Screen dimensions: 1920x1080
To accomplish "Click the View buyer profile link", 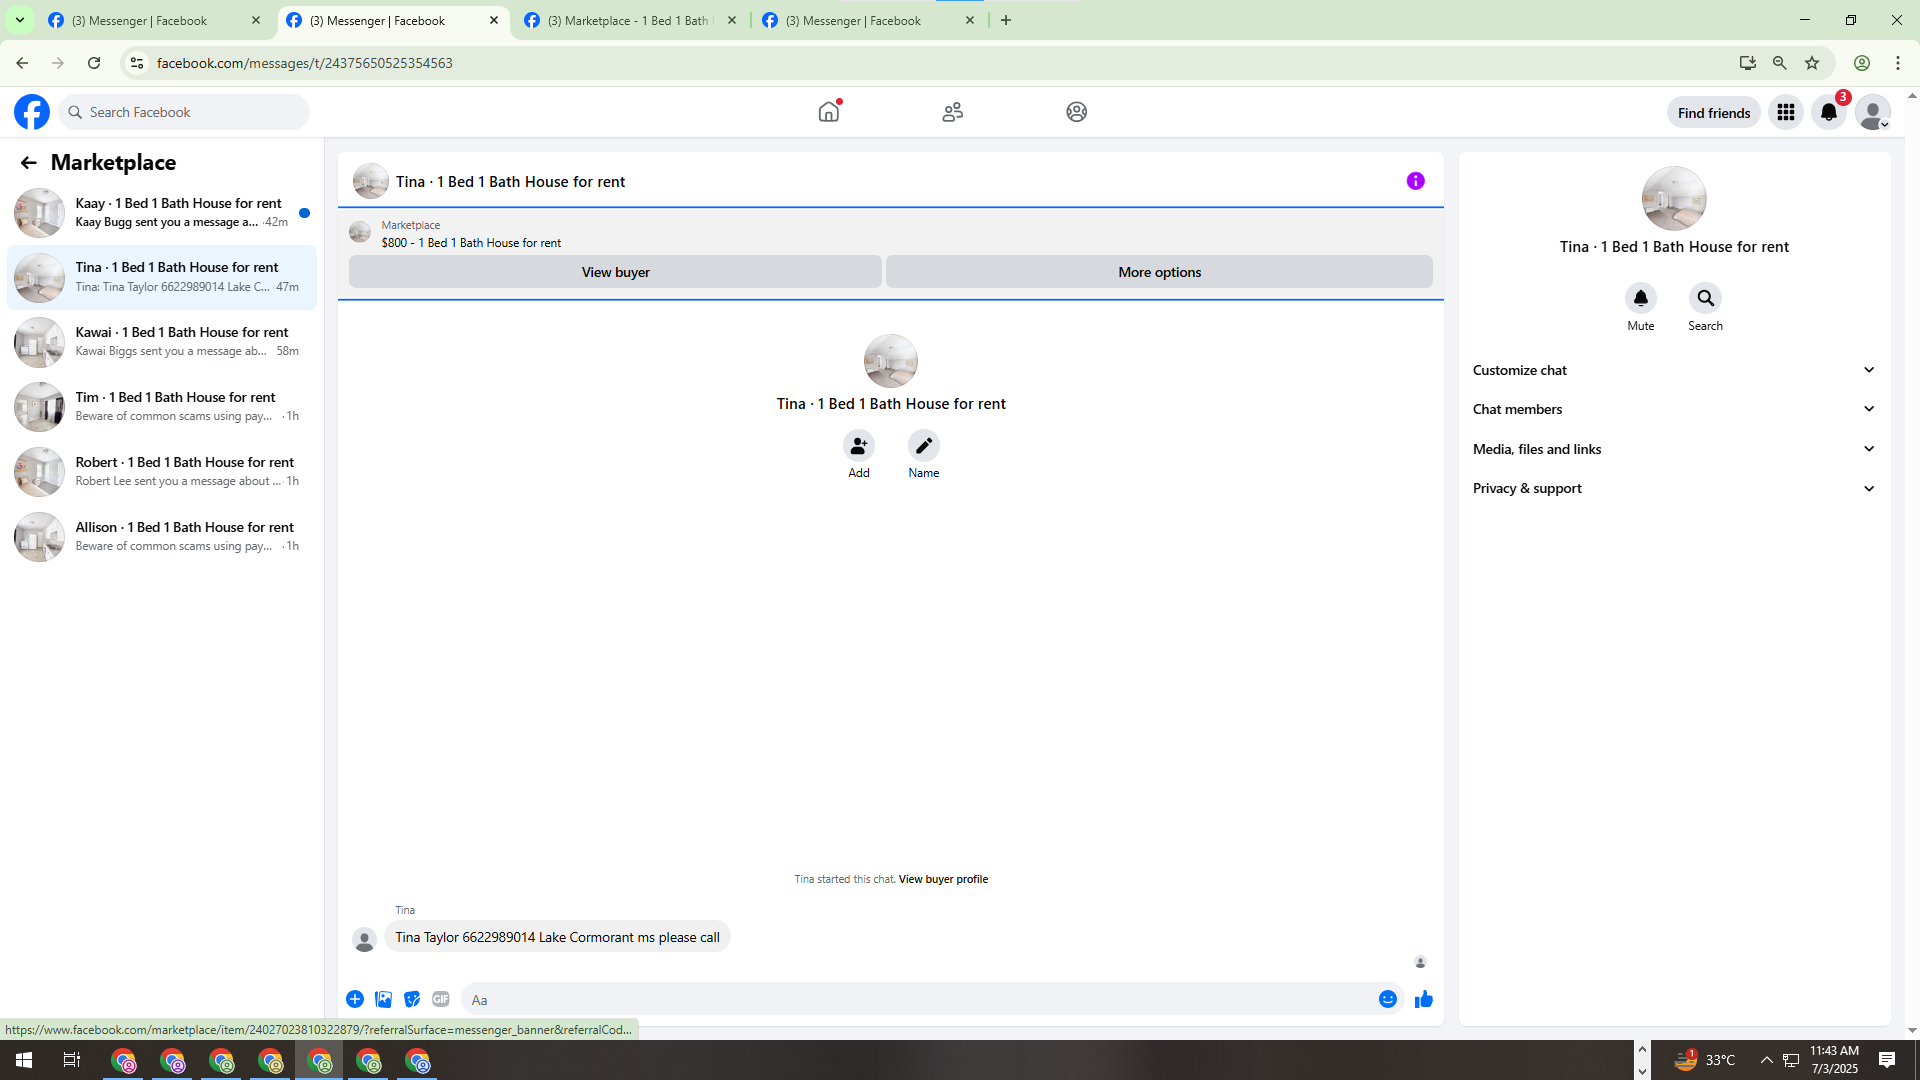I will pos(942,879).
